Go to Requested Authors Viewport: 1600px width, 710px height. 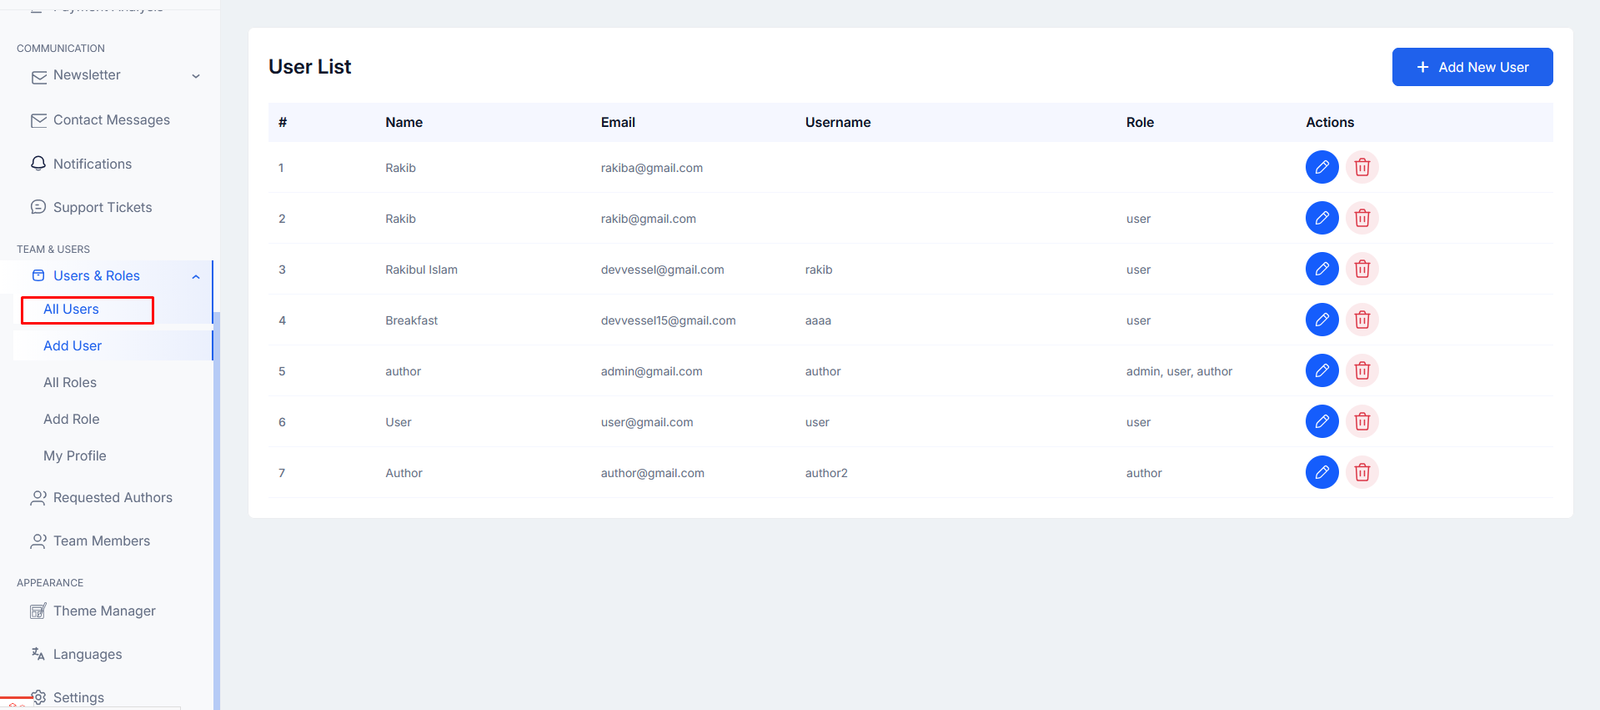pyautogui.click(x=112, y=498)
